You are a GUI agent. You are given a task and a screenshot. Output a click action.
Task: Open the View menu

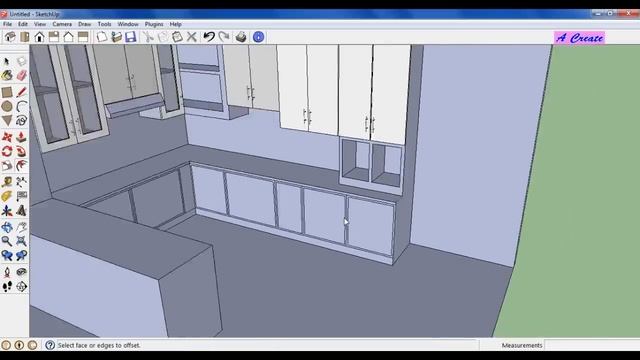tap(40, 24)
